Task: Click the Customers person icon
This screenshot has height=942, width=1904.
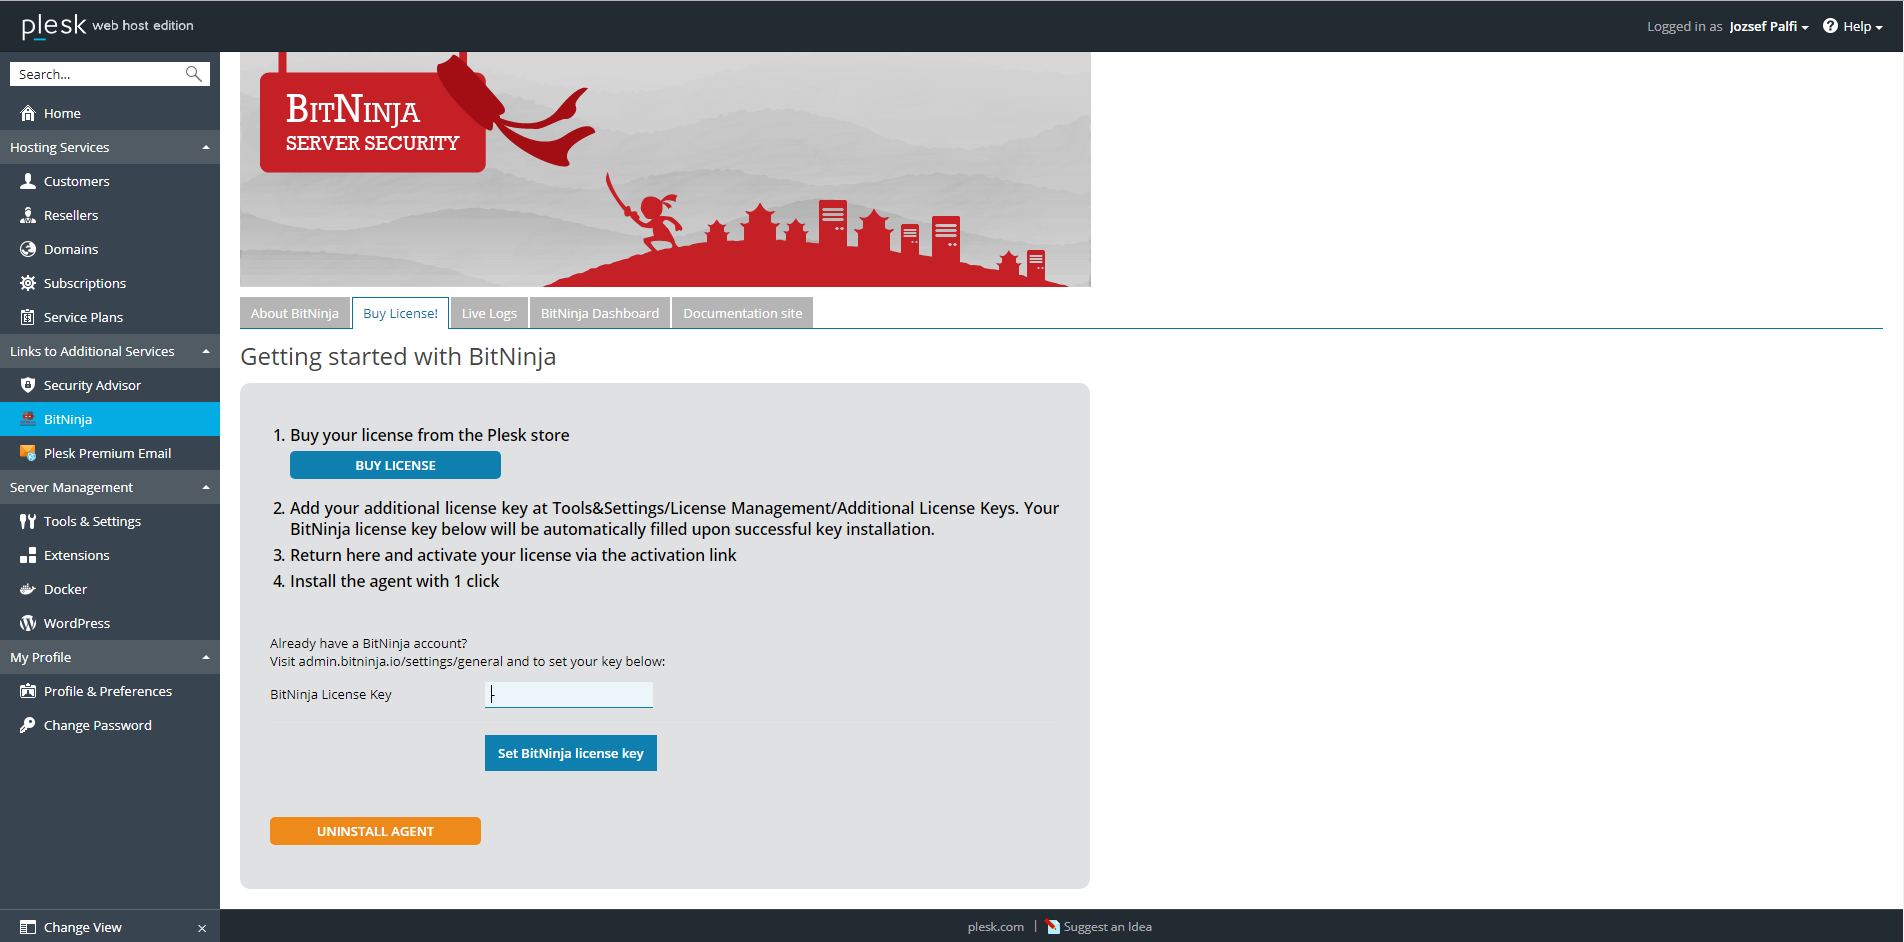Action: point(28,181)
